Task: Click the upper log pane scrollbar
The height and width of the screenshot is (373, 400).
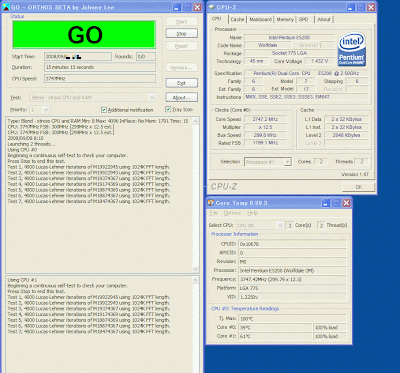Action: tap(196, 195)
